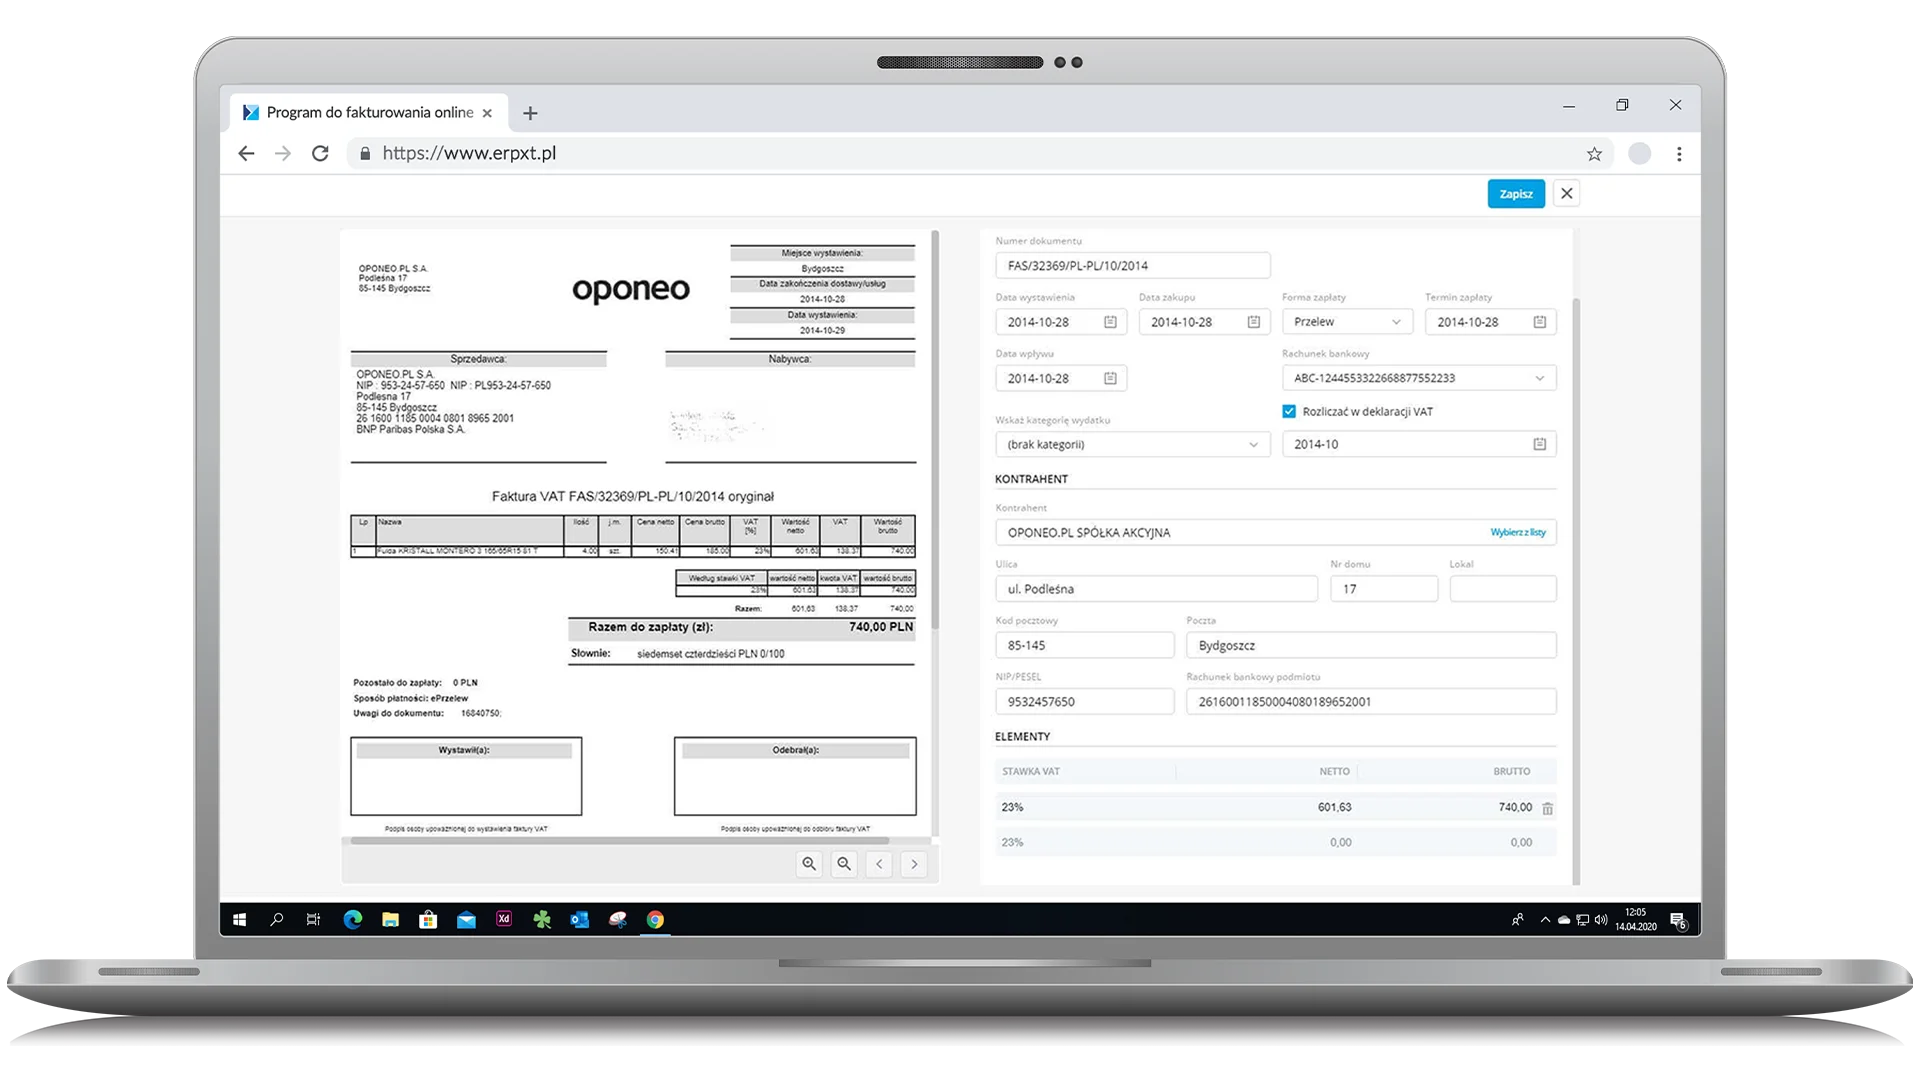Click the Wybierz z listy link
This screenshot has width=1920, height=1080.
tap(1517, 532)
